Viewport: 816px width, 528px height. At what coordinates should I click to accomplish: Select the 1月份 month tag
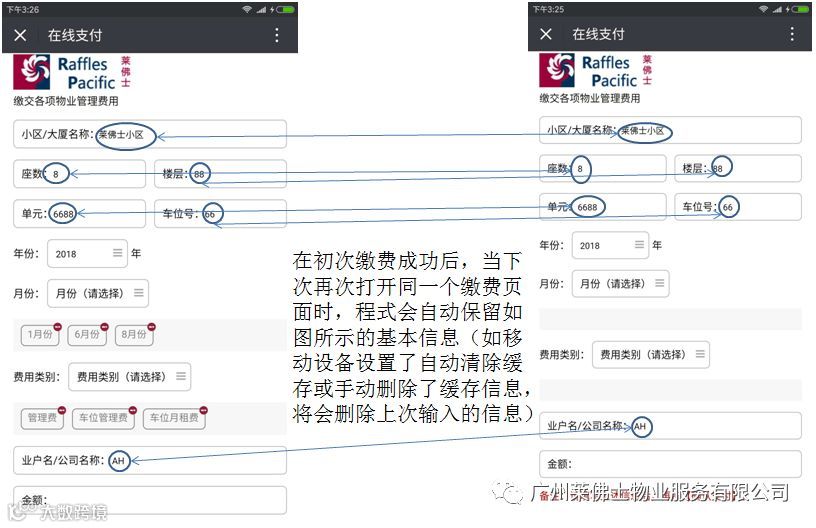pyautogui.click(x=40, y=334)
